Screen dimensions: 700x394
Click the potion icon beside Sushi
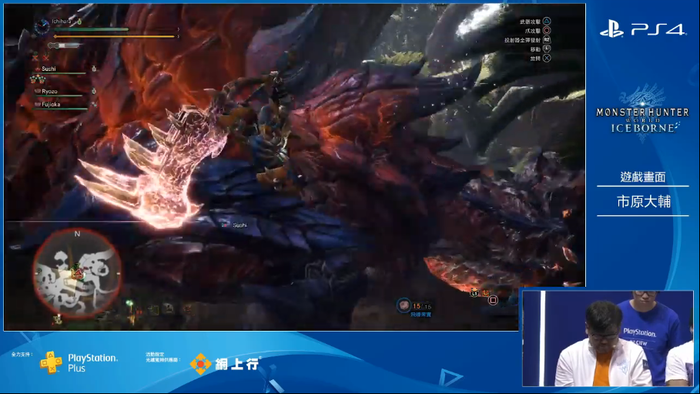pyautogui.click(x=94, y=69)
